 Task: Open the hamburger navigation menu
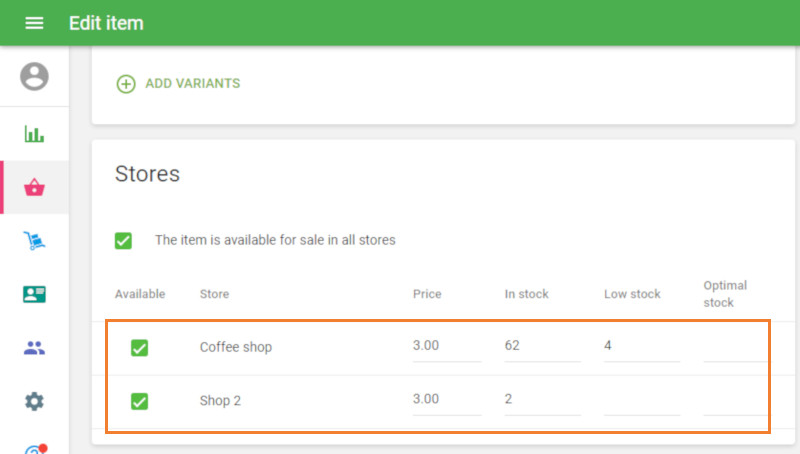coord(34,23)
